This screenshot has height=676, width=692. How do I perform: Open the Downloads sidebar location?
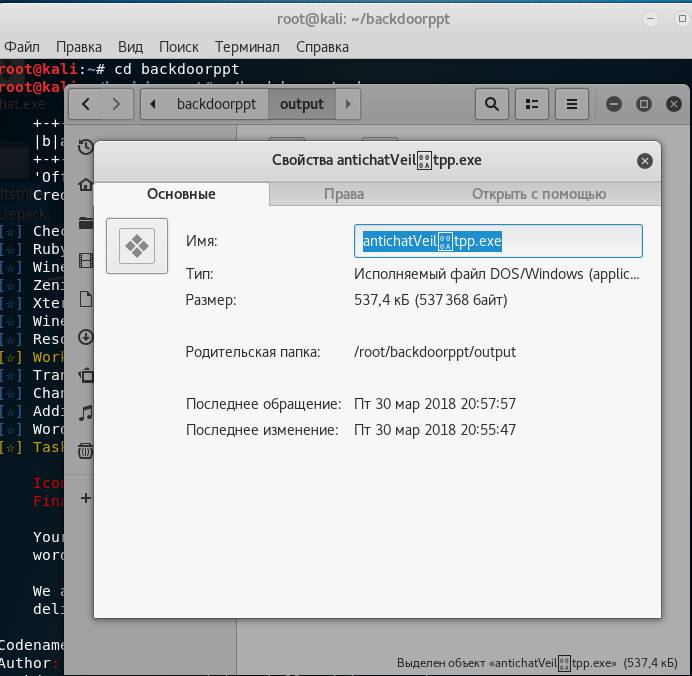click(x=85, y=337)
